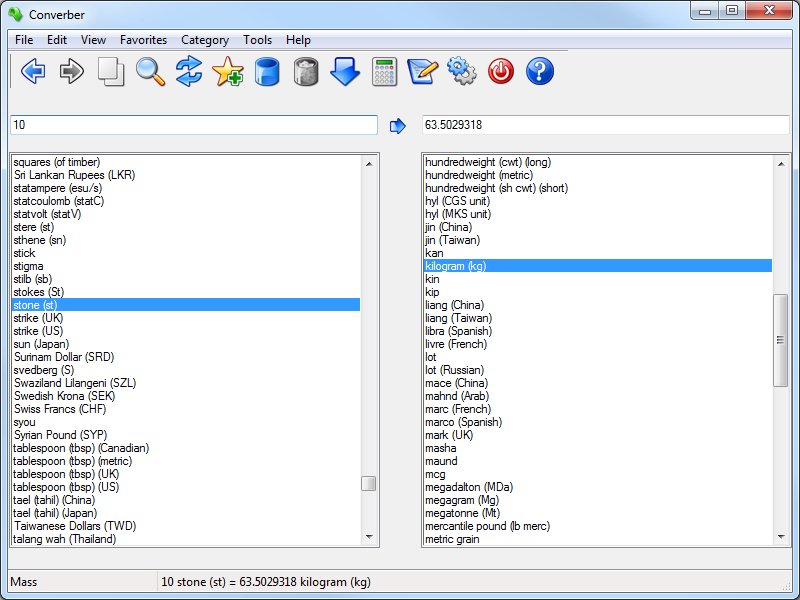Open the Tools menu
This screenshot has height=600, width=800.
pos(257,40)
